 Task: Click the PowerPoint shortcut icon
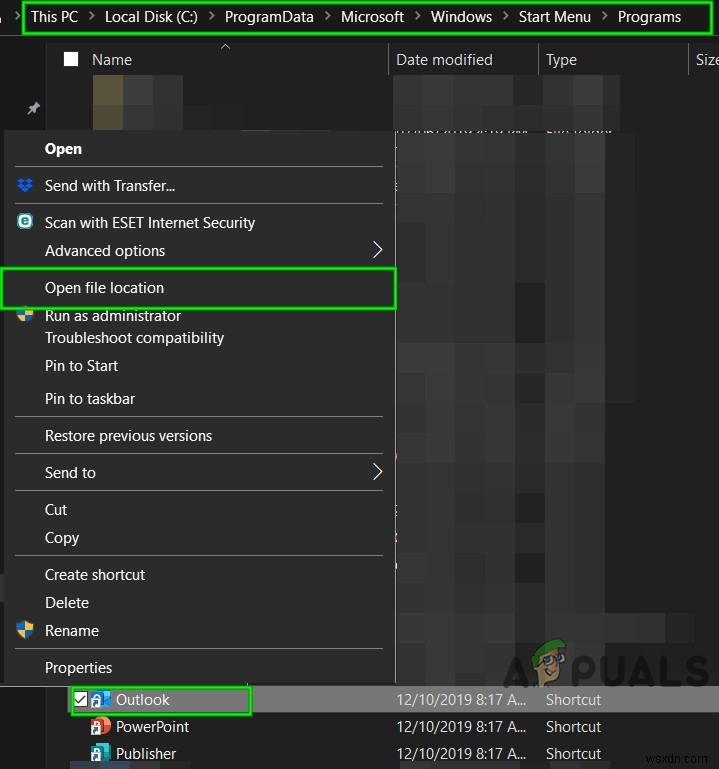pos(101,726)
